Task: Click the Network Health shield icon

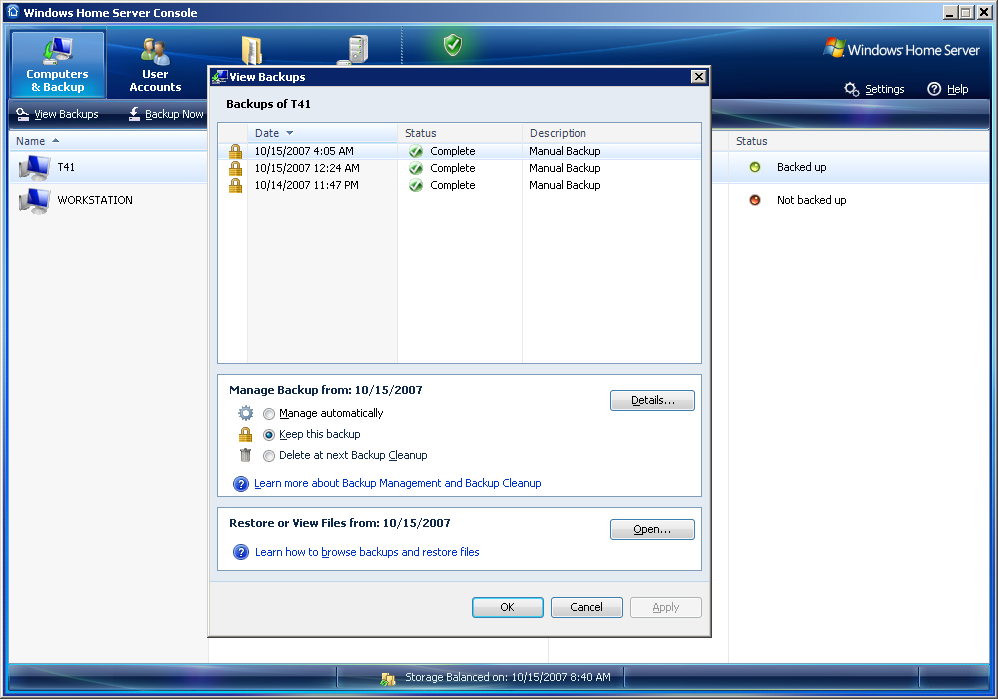Action: coord(453,45)
